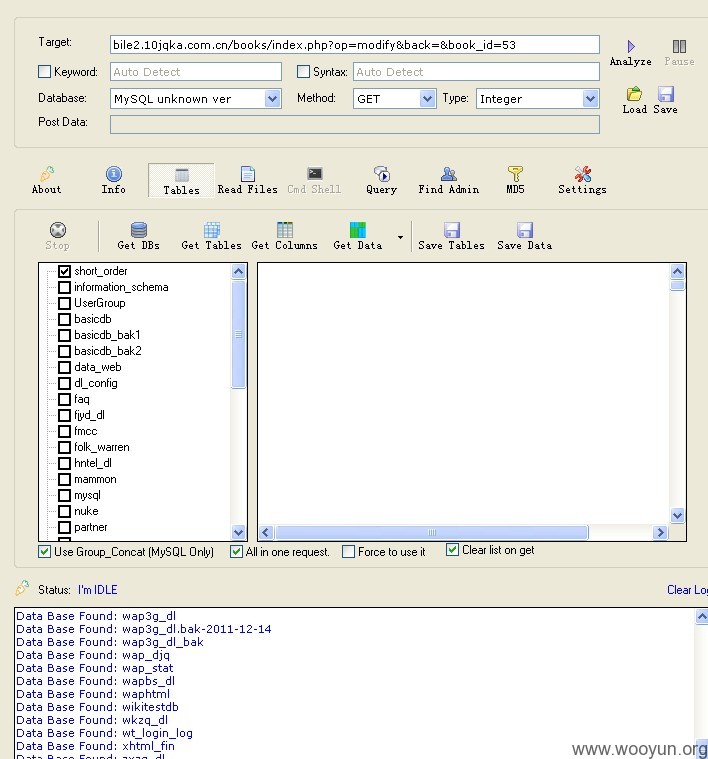
Task: Open the Type dropdown
Action: pos(590,99)
